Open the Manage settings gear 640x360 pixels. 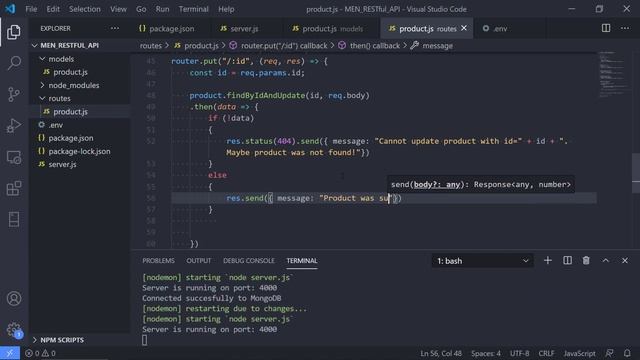[14, 329]
